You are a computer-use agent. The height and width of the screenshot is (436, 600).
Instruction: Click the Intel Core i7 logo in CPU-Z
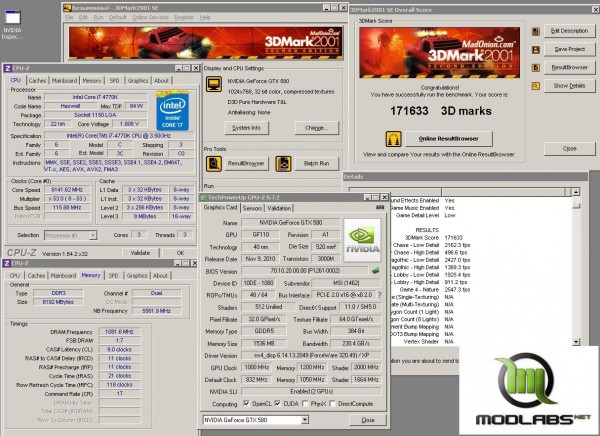pyautogui.click(x=172, y=110)
